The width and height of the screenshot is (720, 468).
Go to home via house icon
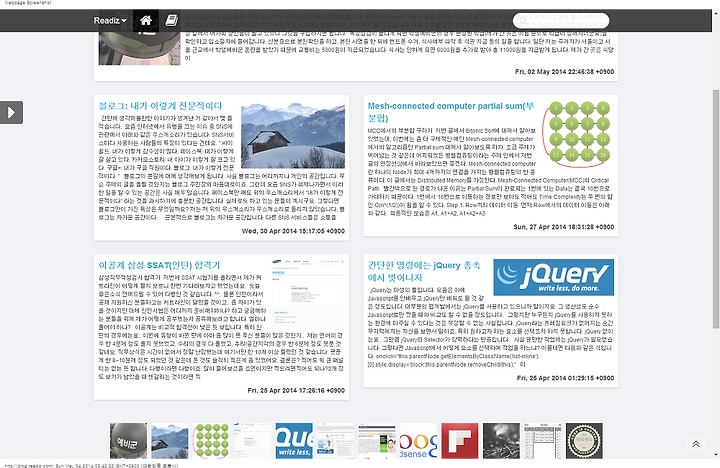(x=146, y=21)
